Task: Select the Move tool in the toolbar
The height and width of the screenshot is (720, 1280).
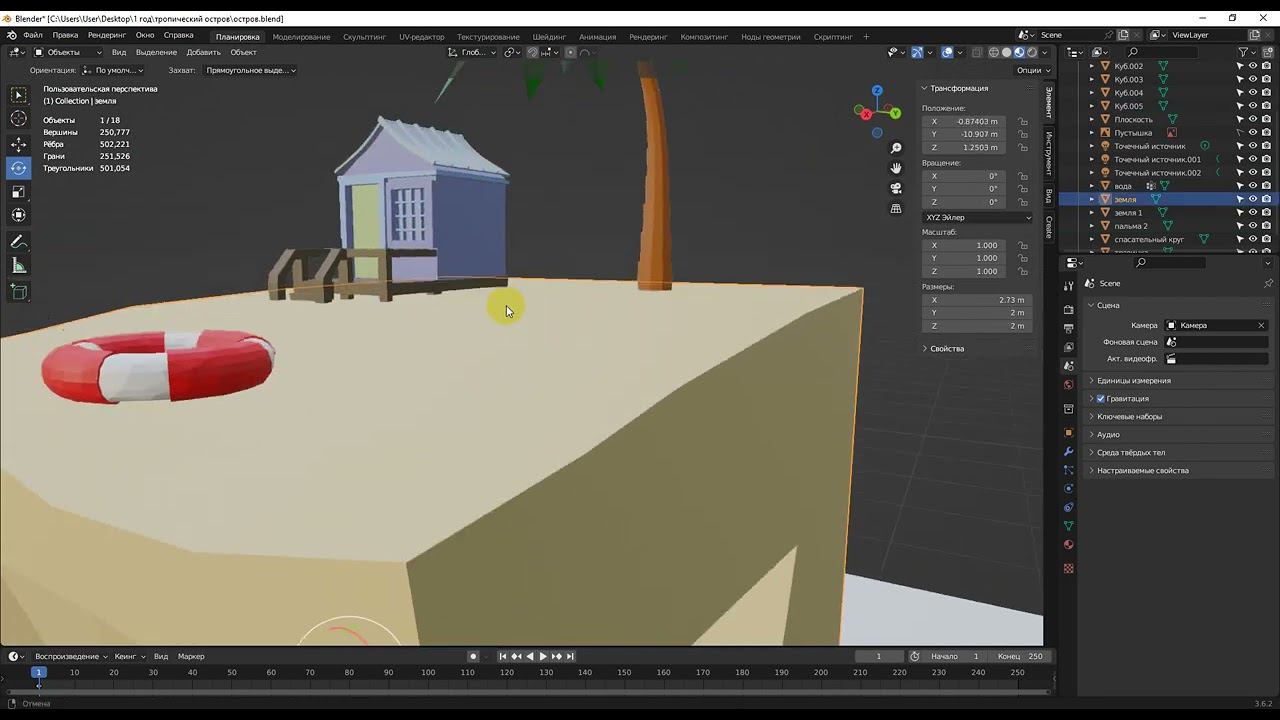Action: pyautogui.click(x=19, y=144)
